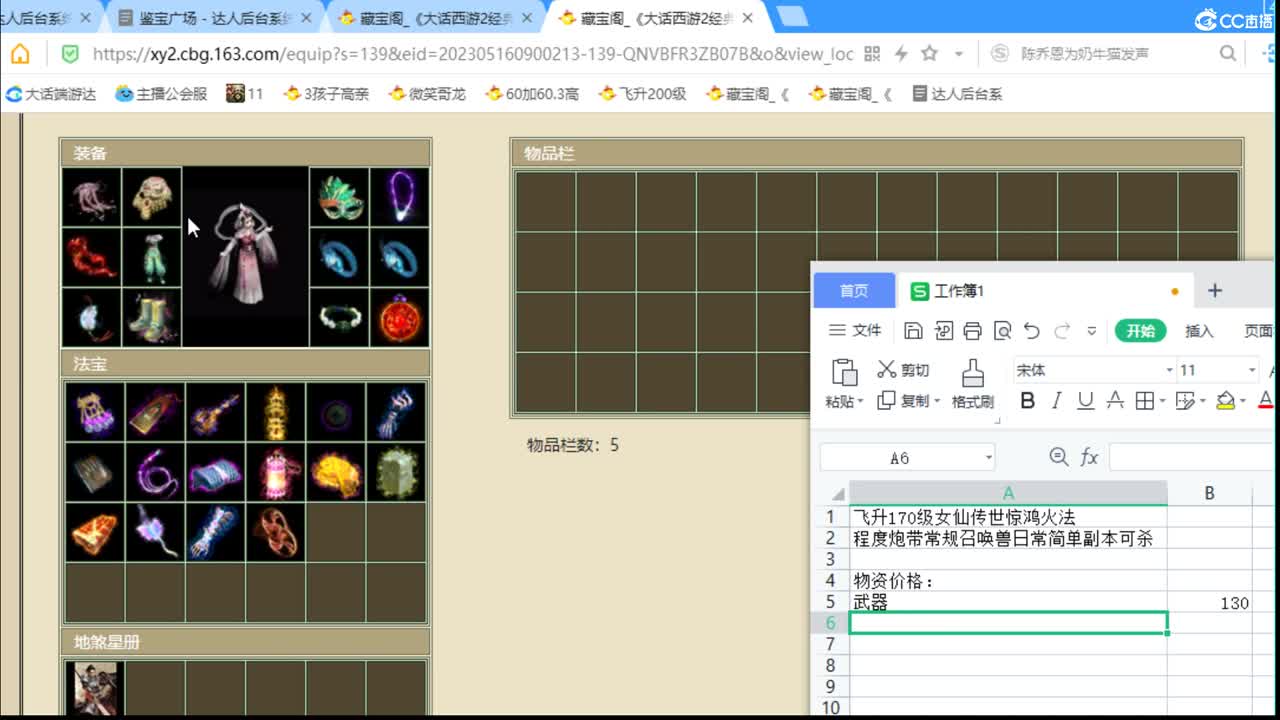Image resolution: width=1280 pixels, height=720 pixels.
Task: Bookmark page with the star icon
Action: pyautogui.click(x=930, y=54)
